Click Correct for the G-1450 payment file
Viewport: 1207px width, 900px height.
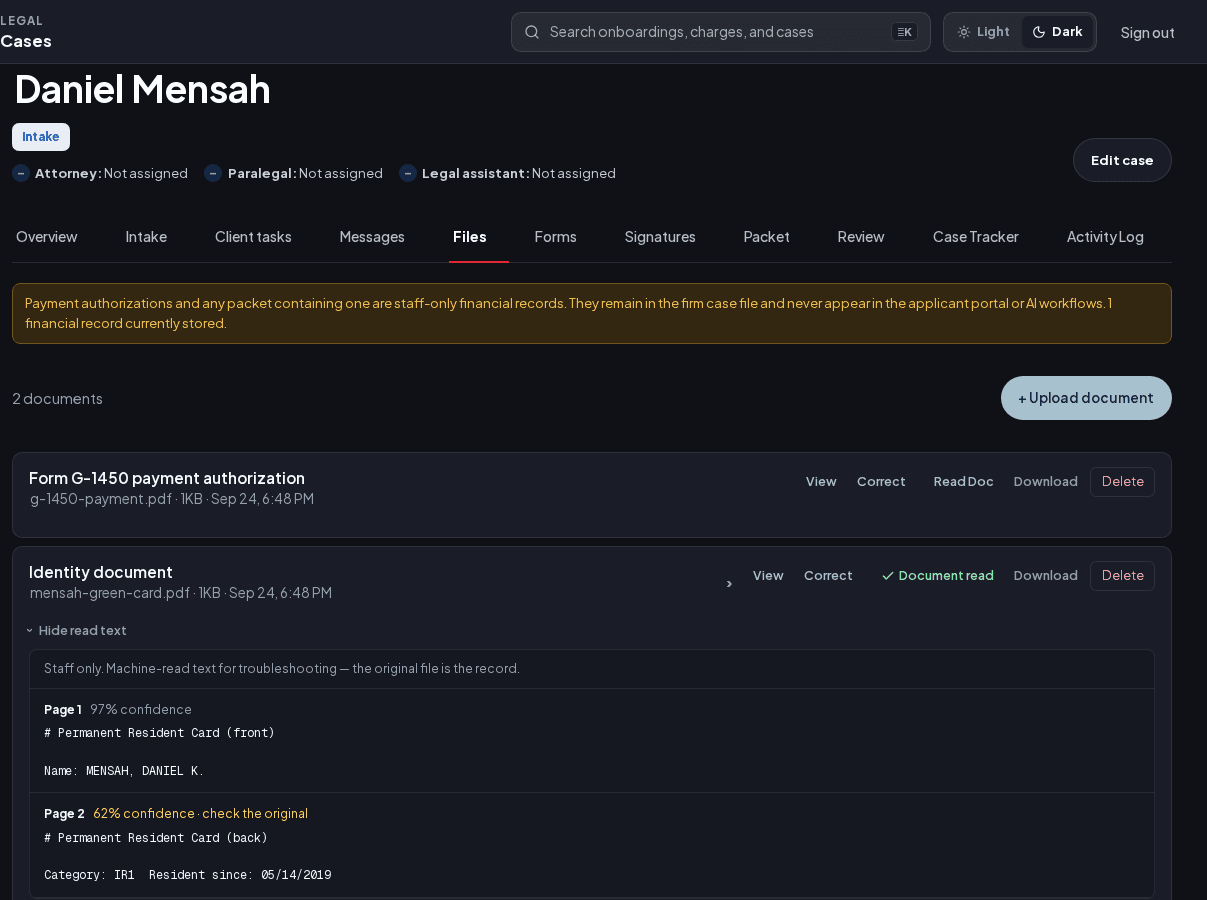(881, 482)
